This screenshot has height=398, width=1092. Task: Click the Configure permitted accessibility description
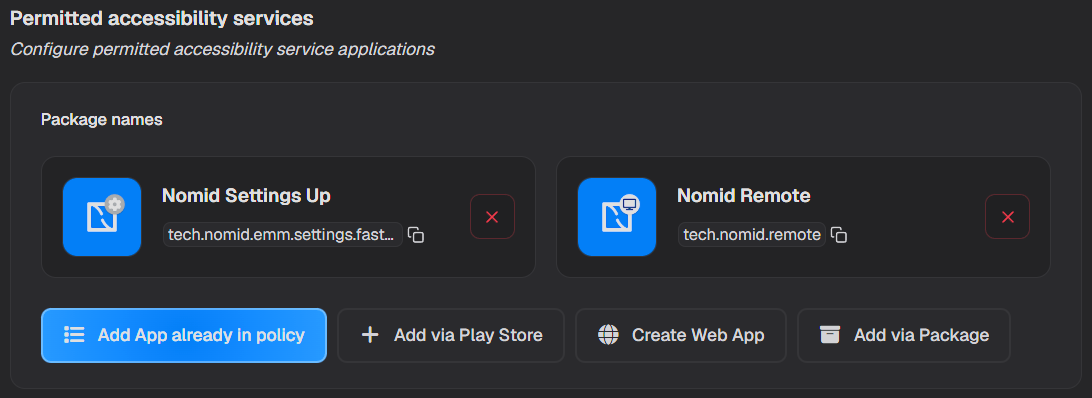point(222,50)
